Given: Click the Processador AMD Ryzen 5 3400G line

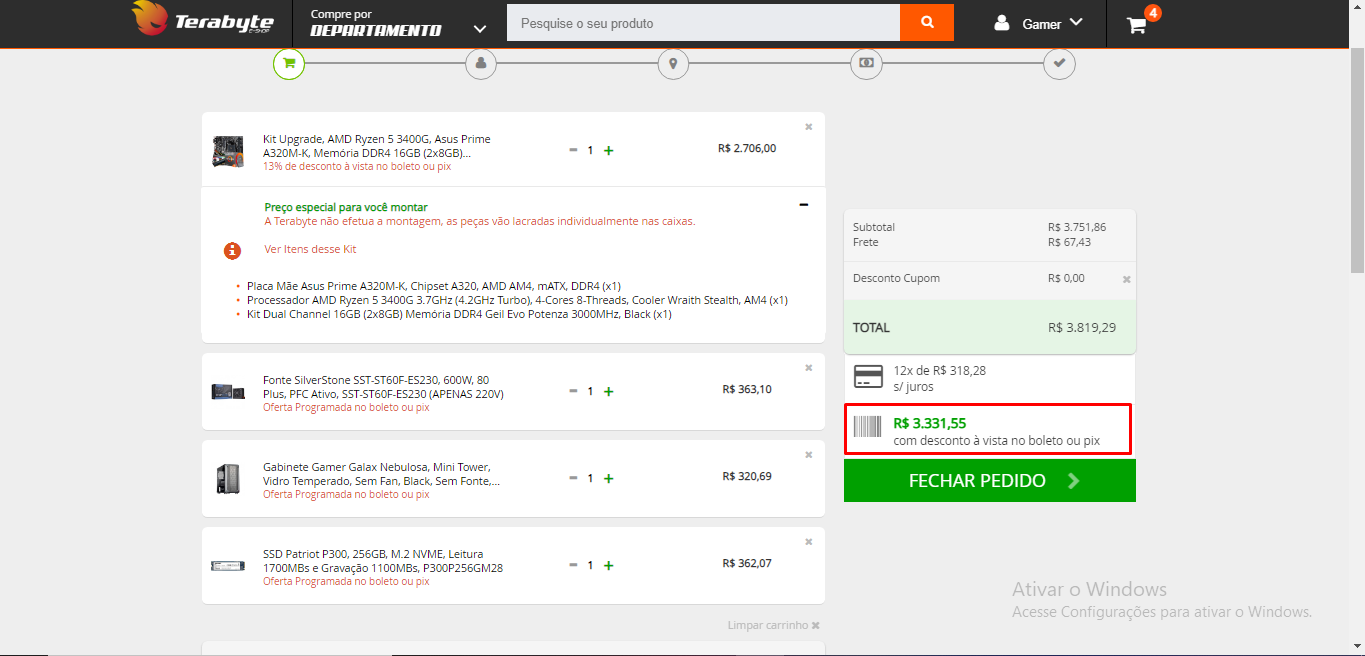Looking at the screenshot, I should point(517,300).
